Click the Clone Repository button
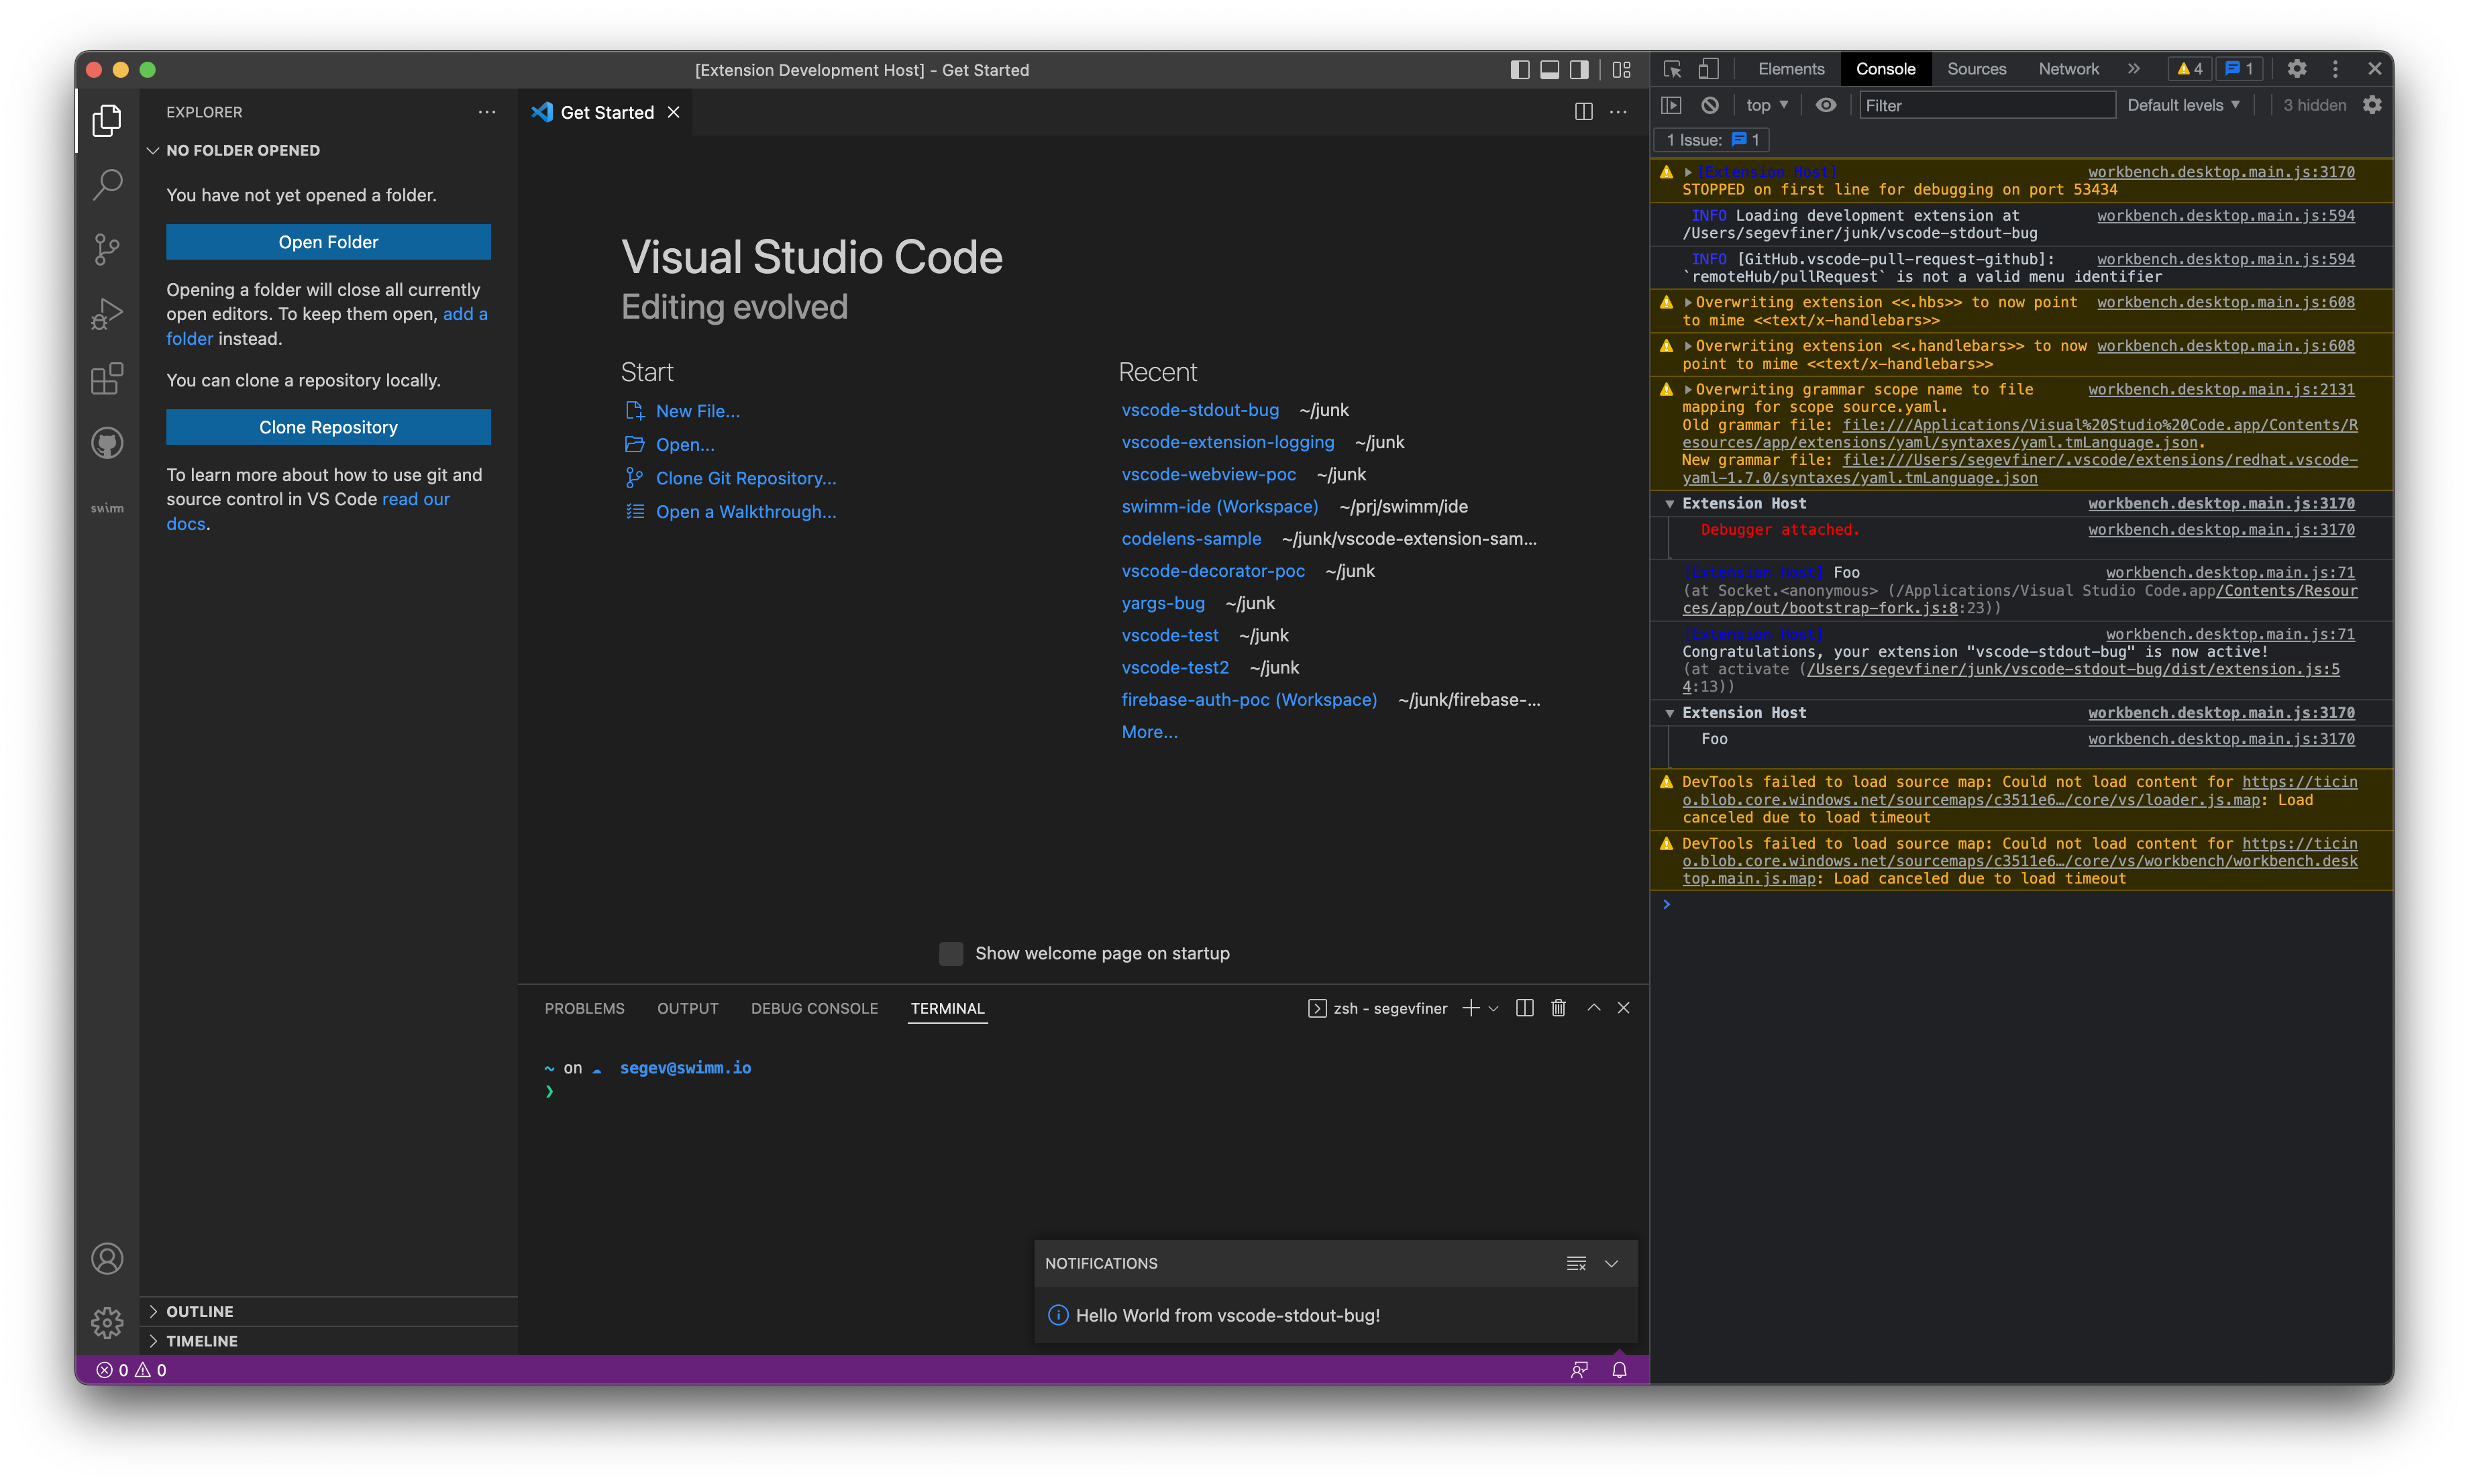Image resolution: width=2469 pixels, height=1484 pixels. 328,427
